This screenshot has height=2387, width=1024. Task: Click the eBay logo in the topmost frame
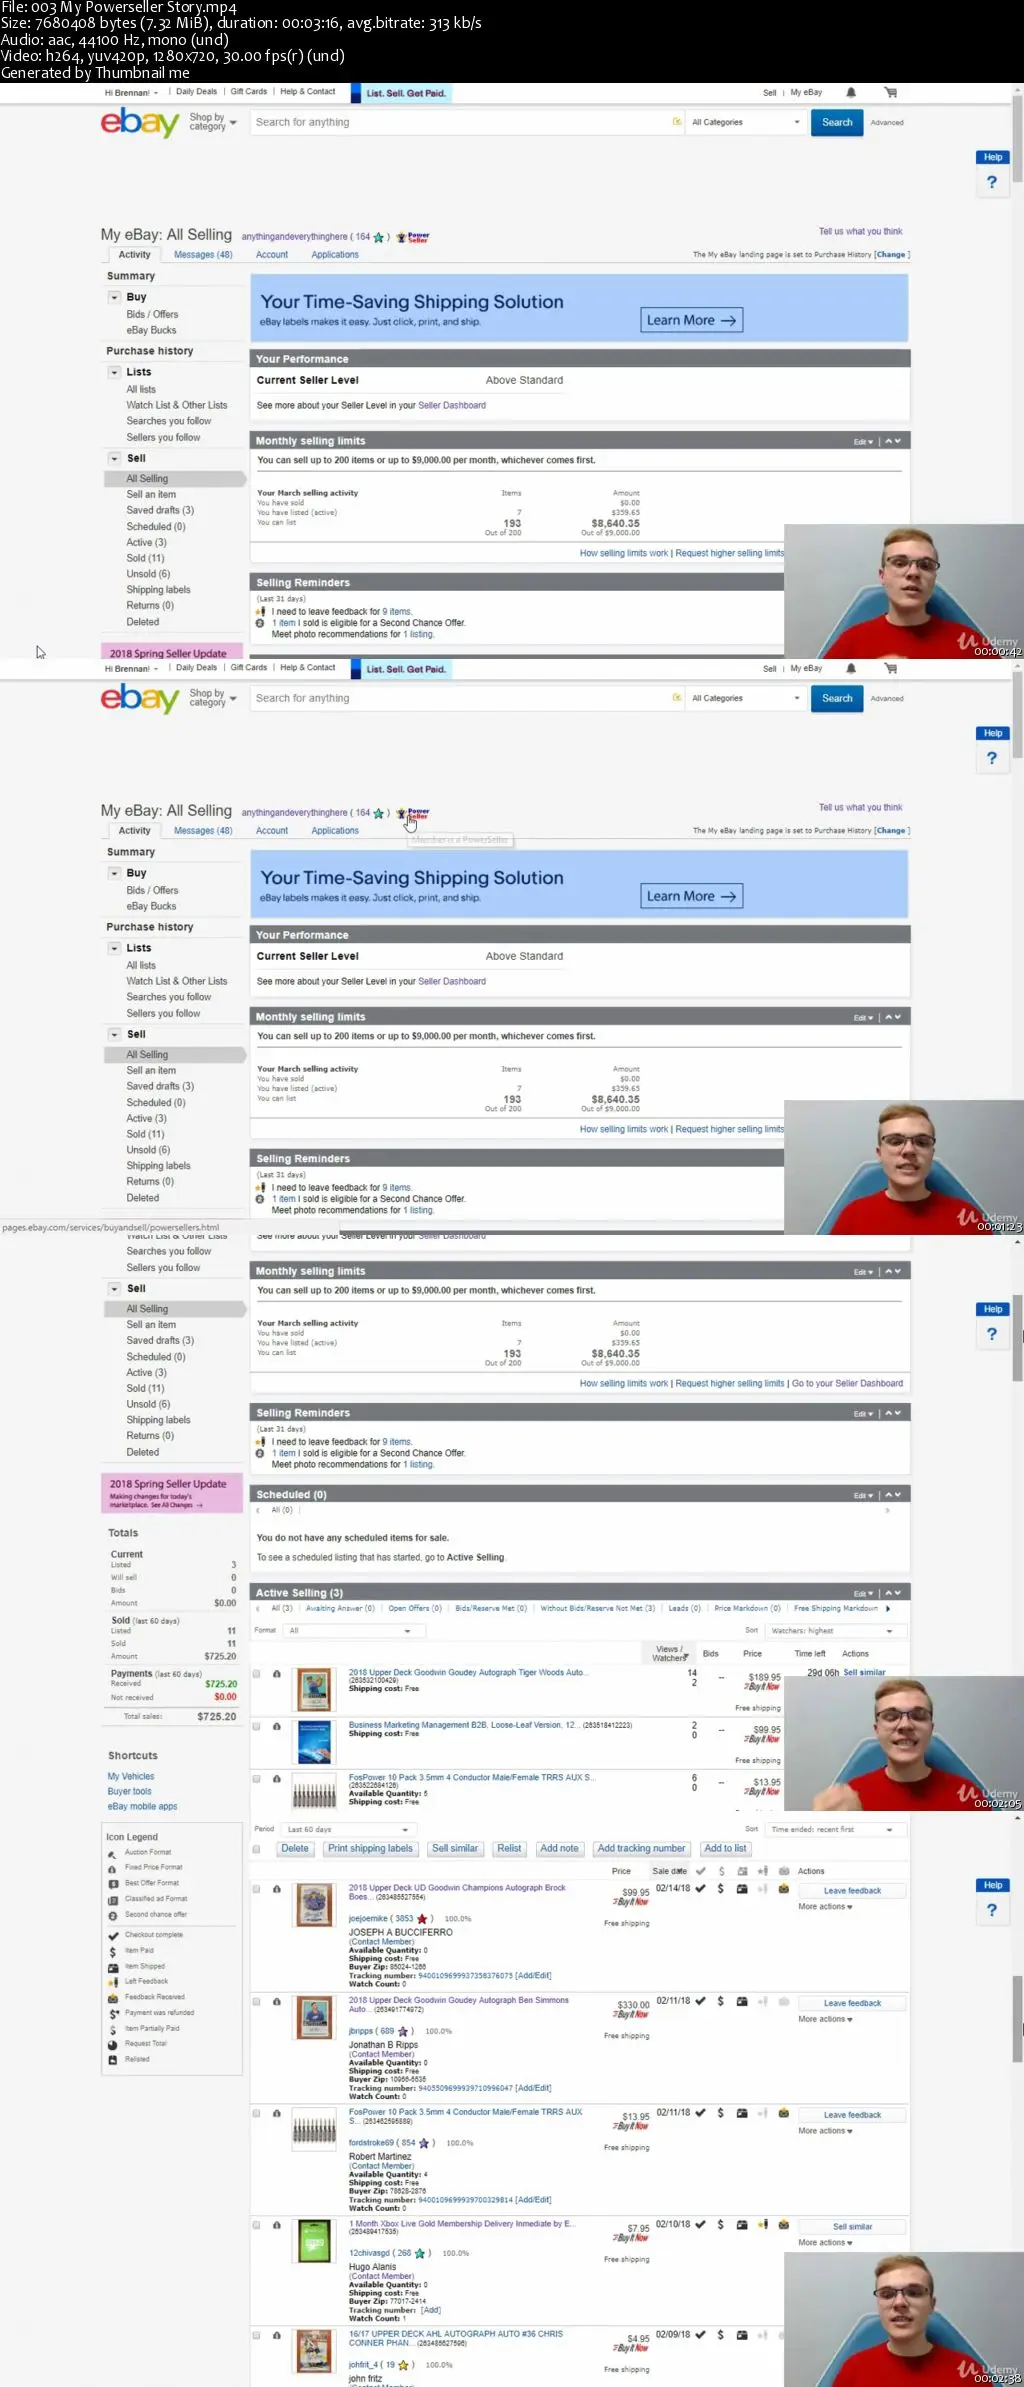[140, 122]
